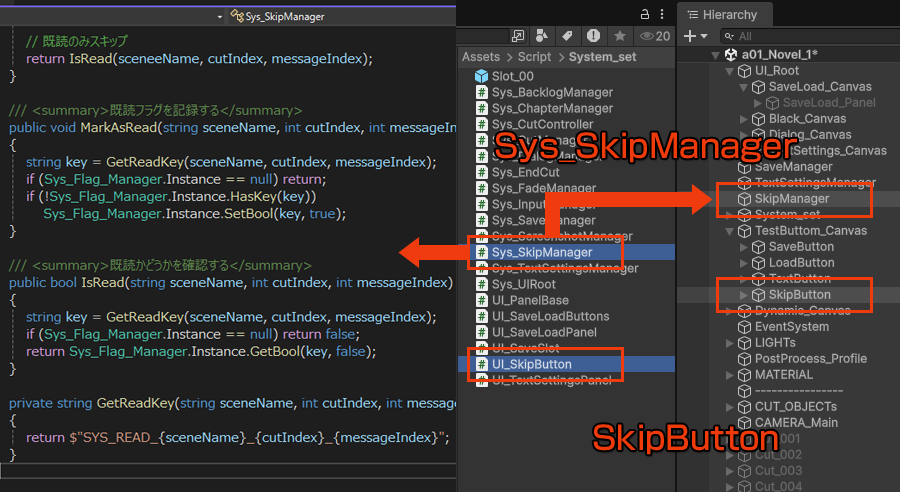Open the search window icon in Project panel
900x492 pixels.
[518, 36]
